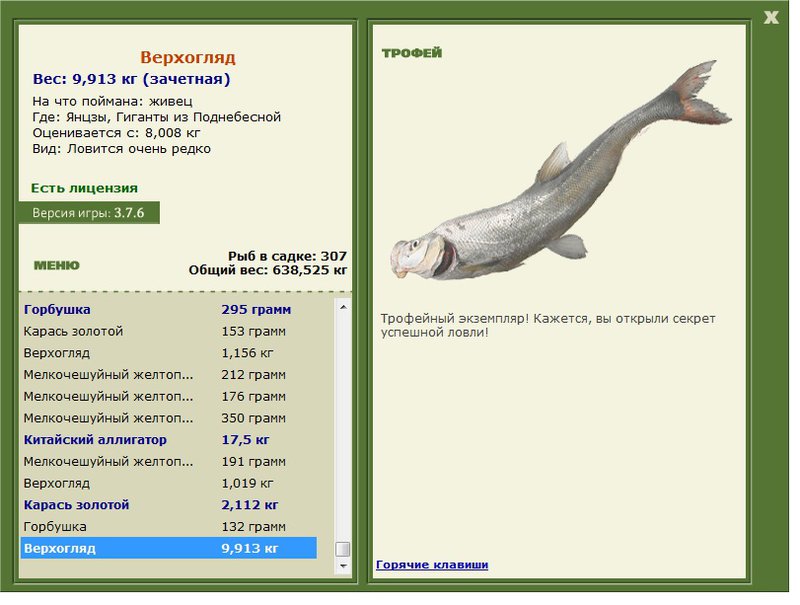Click the Версия игры: 3.7.6 badge
This screenshot has width=800, height=605.
(x=89, y=213)
